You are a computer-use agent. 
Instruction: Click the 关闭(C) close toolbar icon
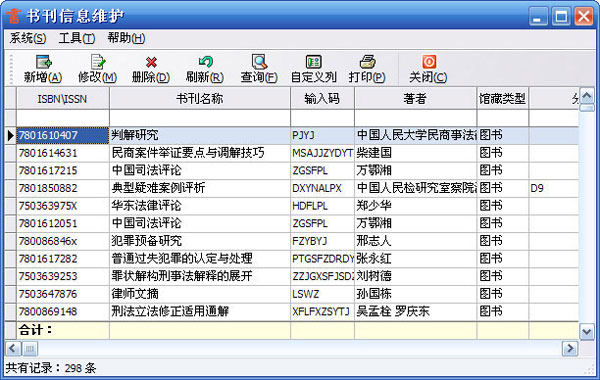point(429,62)
